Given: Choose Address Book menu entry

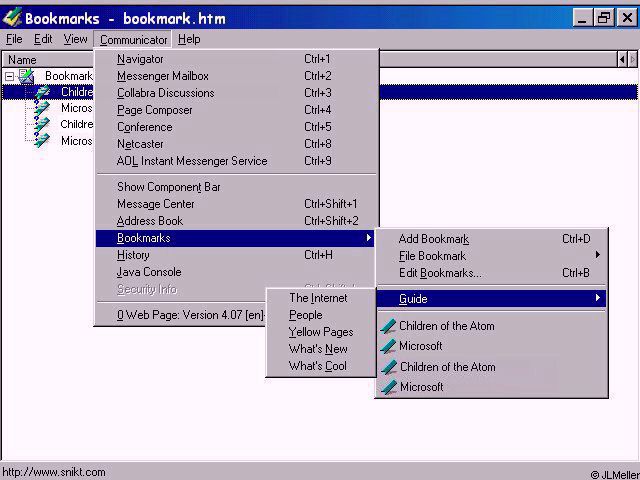Looking at the screenshot, I should coord(150,221).
